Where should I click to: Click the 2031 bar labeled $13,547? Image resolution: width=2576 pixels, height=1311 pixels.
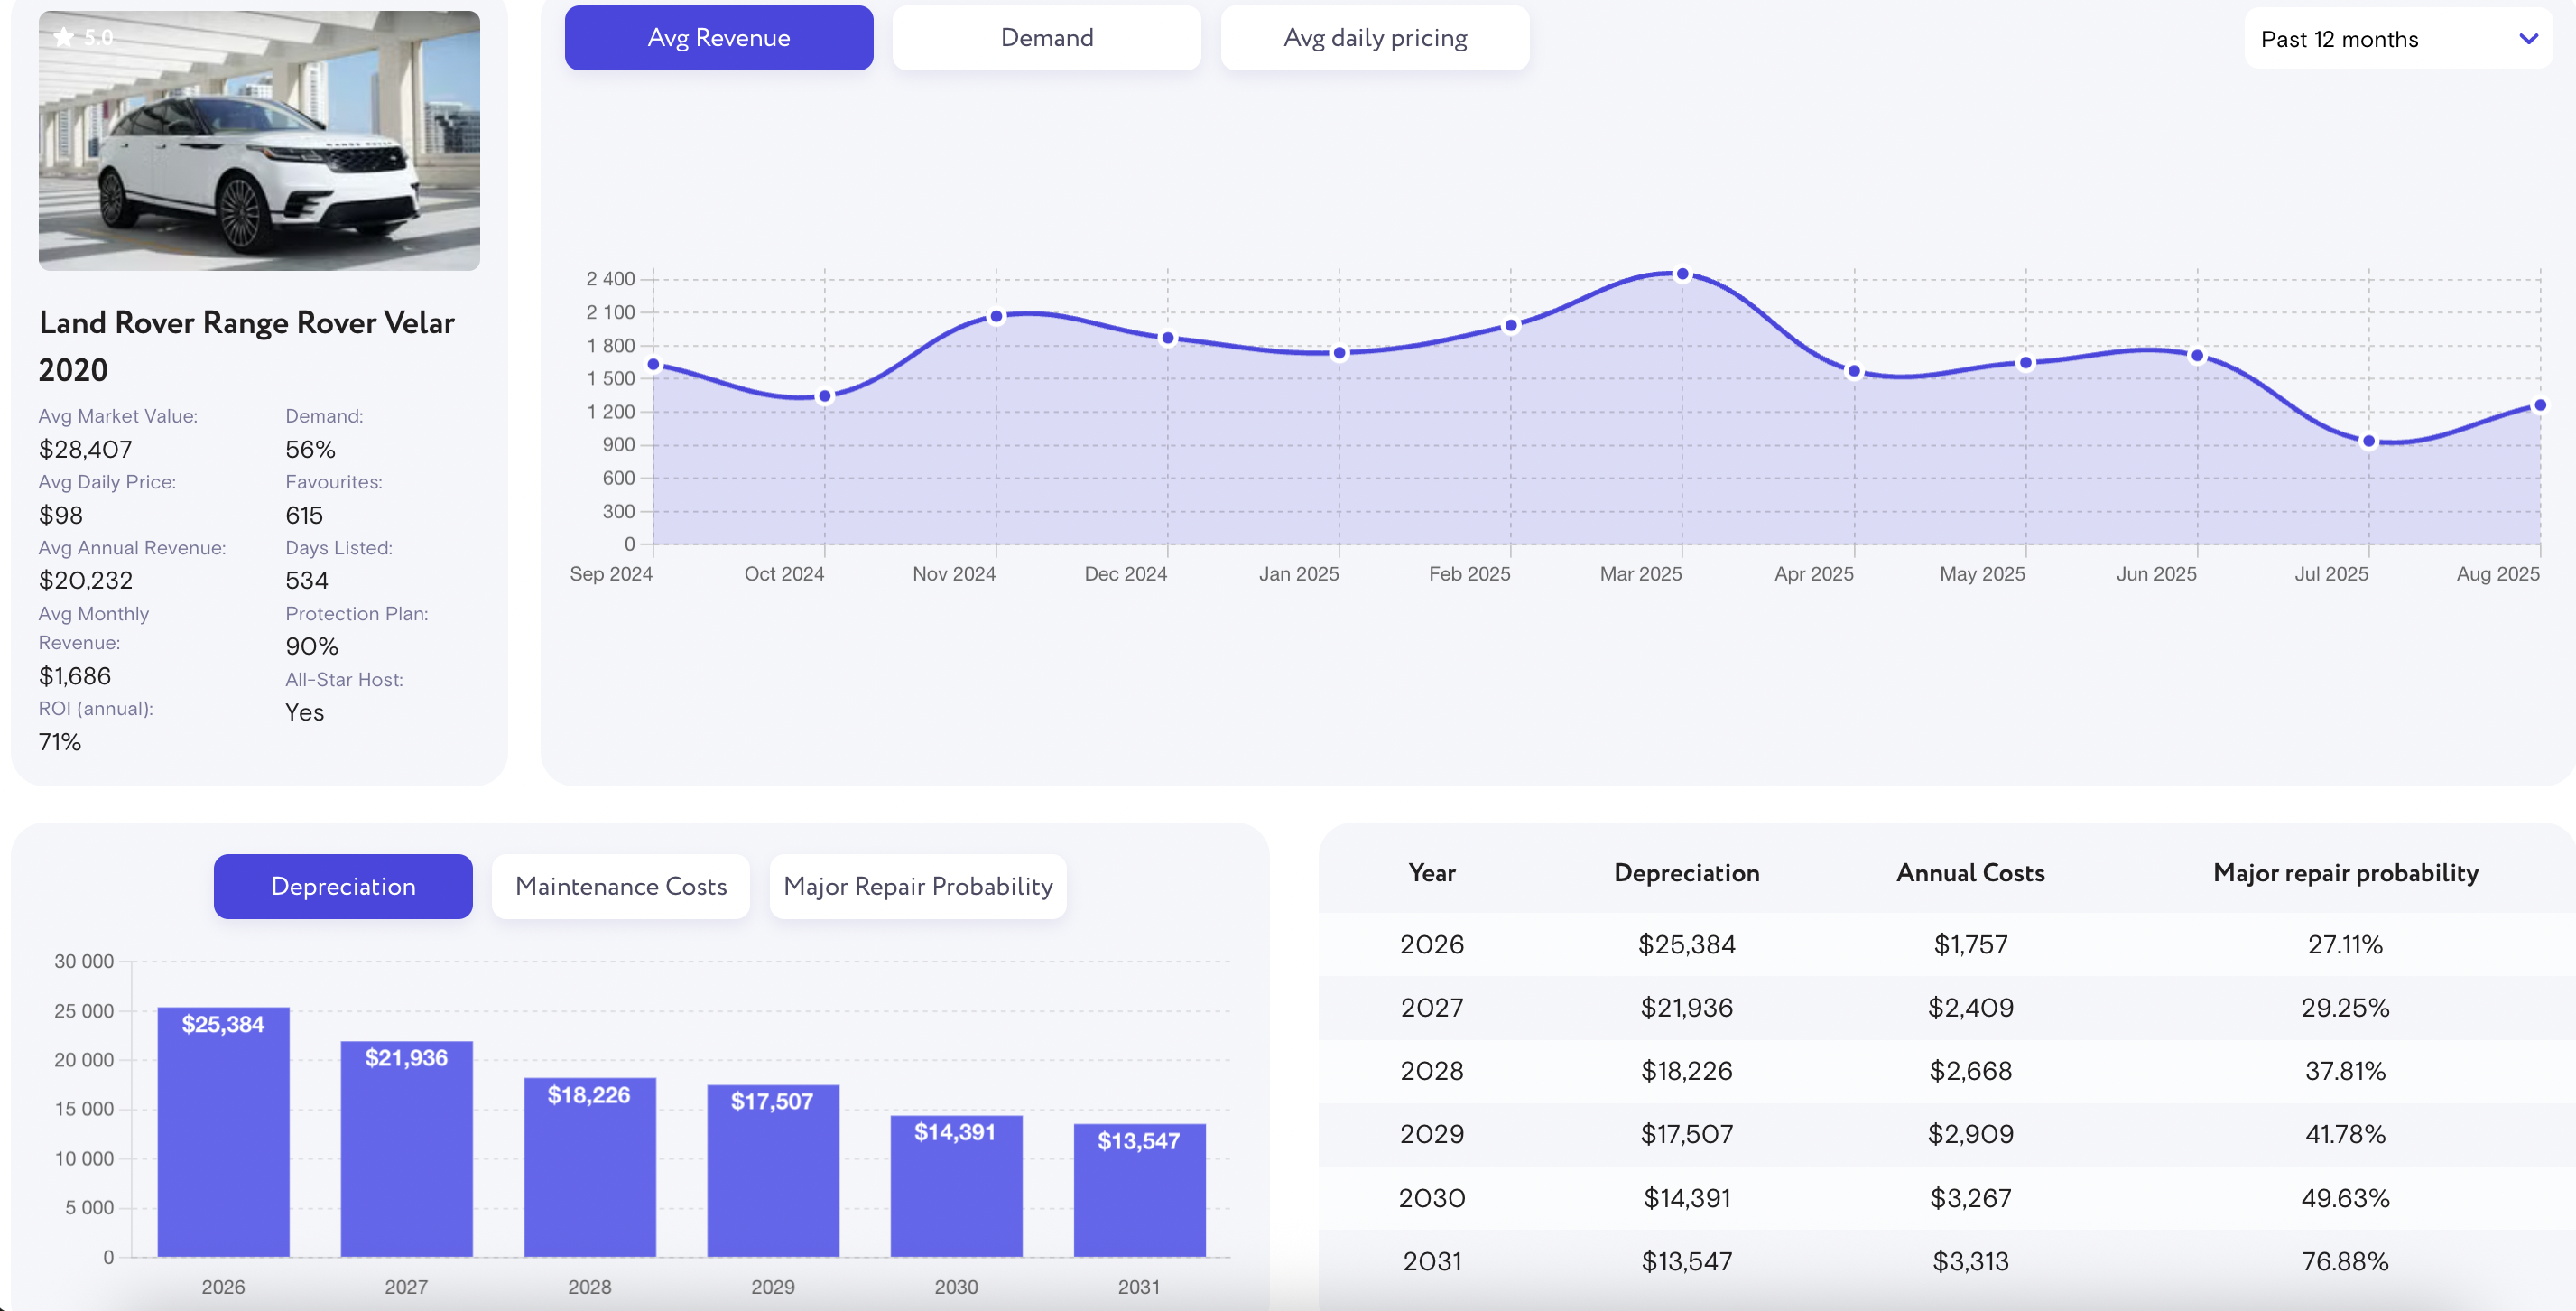pyautogui.click(x=1139, y=1189)
